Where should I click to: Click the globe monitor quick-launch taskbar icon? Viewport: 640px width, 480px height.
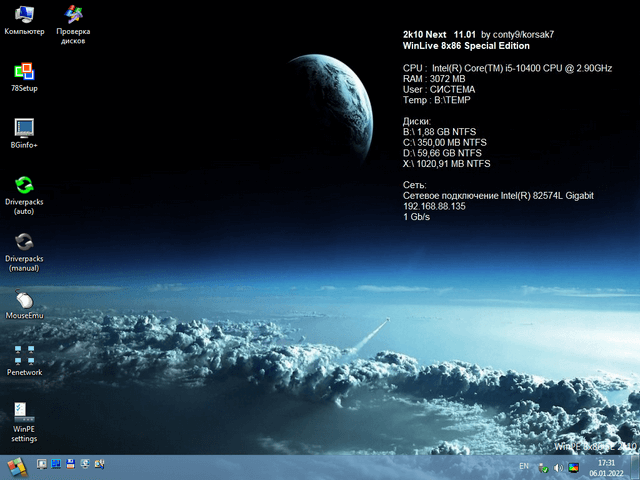[x=85, y=464]
